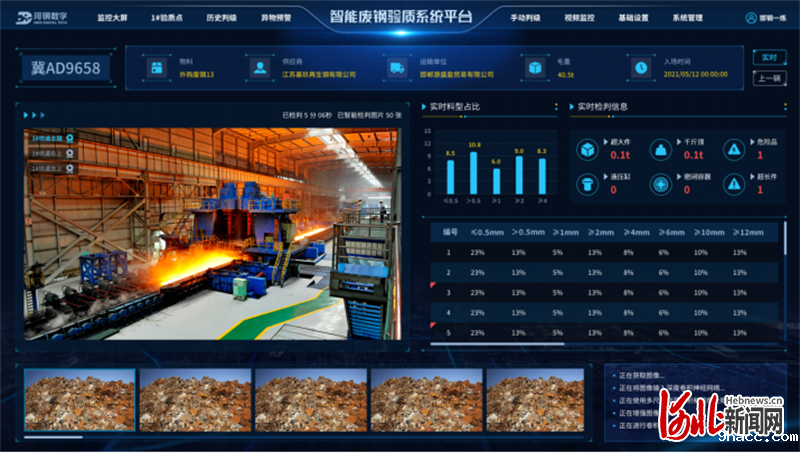
Task: Click the 毛重 weight cube icon
Action: [536, 68]
